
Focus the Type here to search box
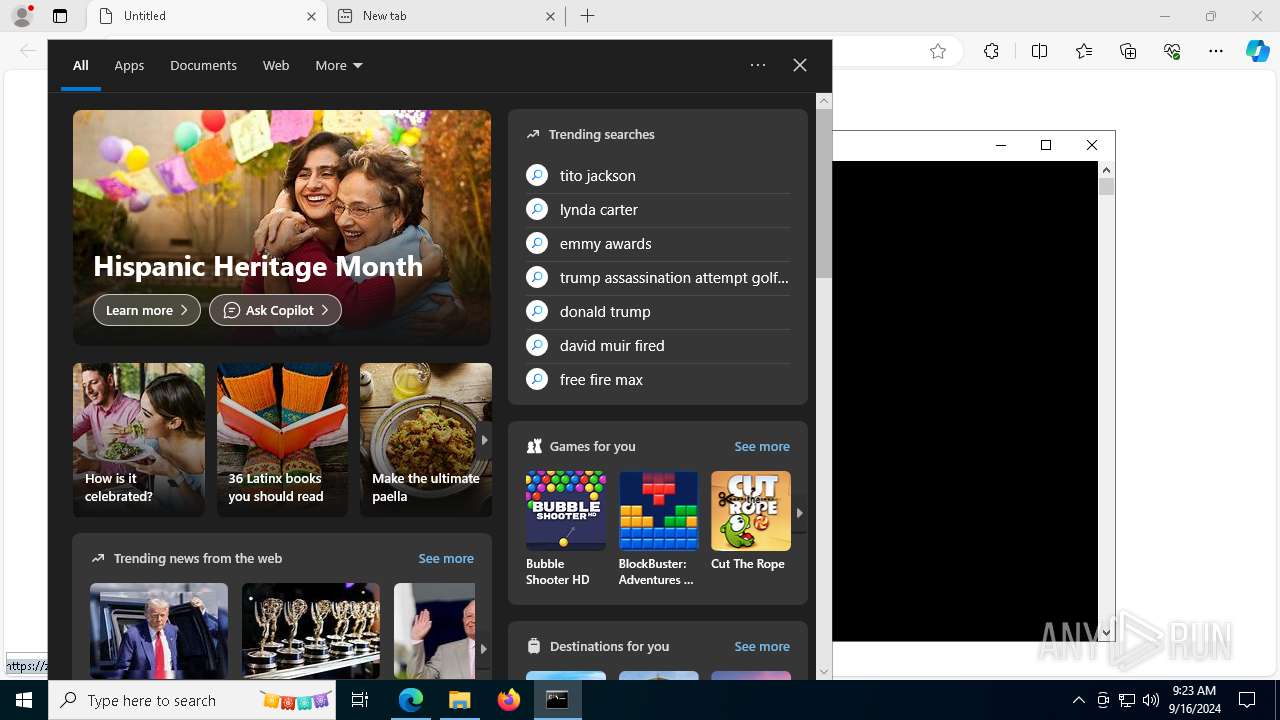tap(194, 700)
